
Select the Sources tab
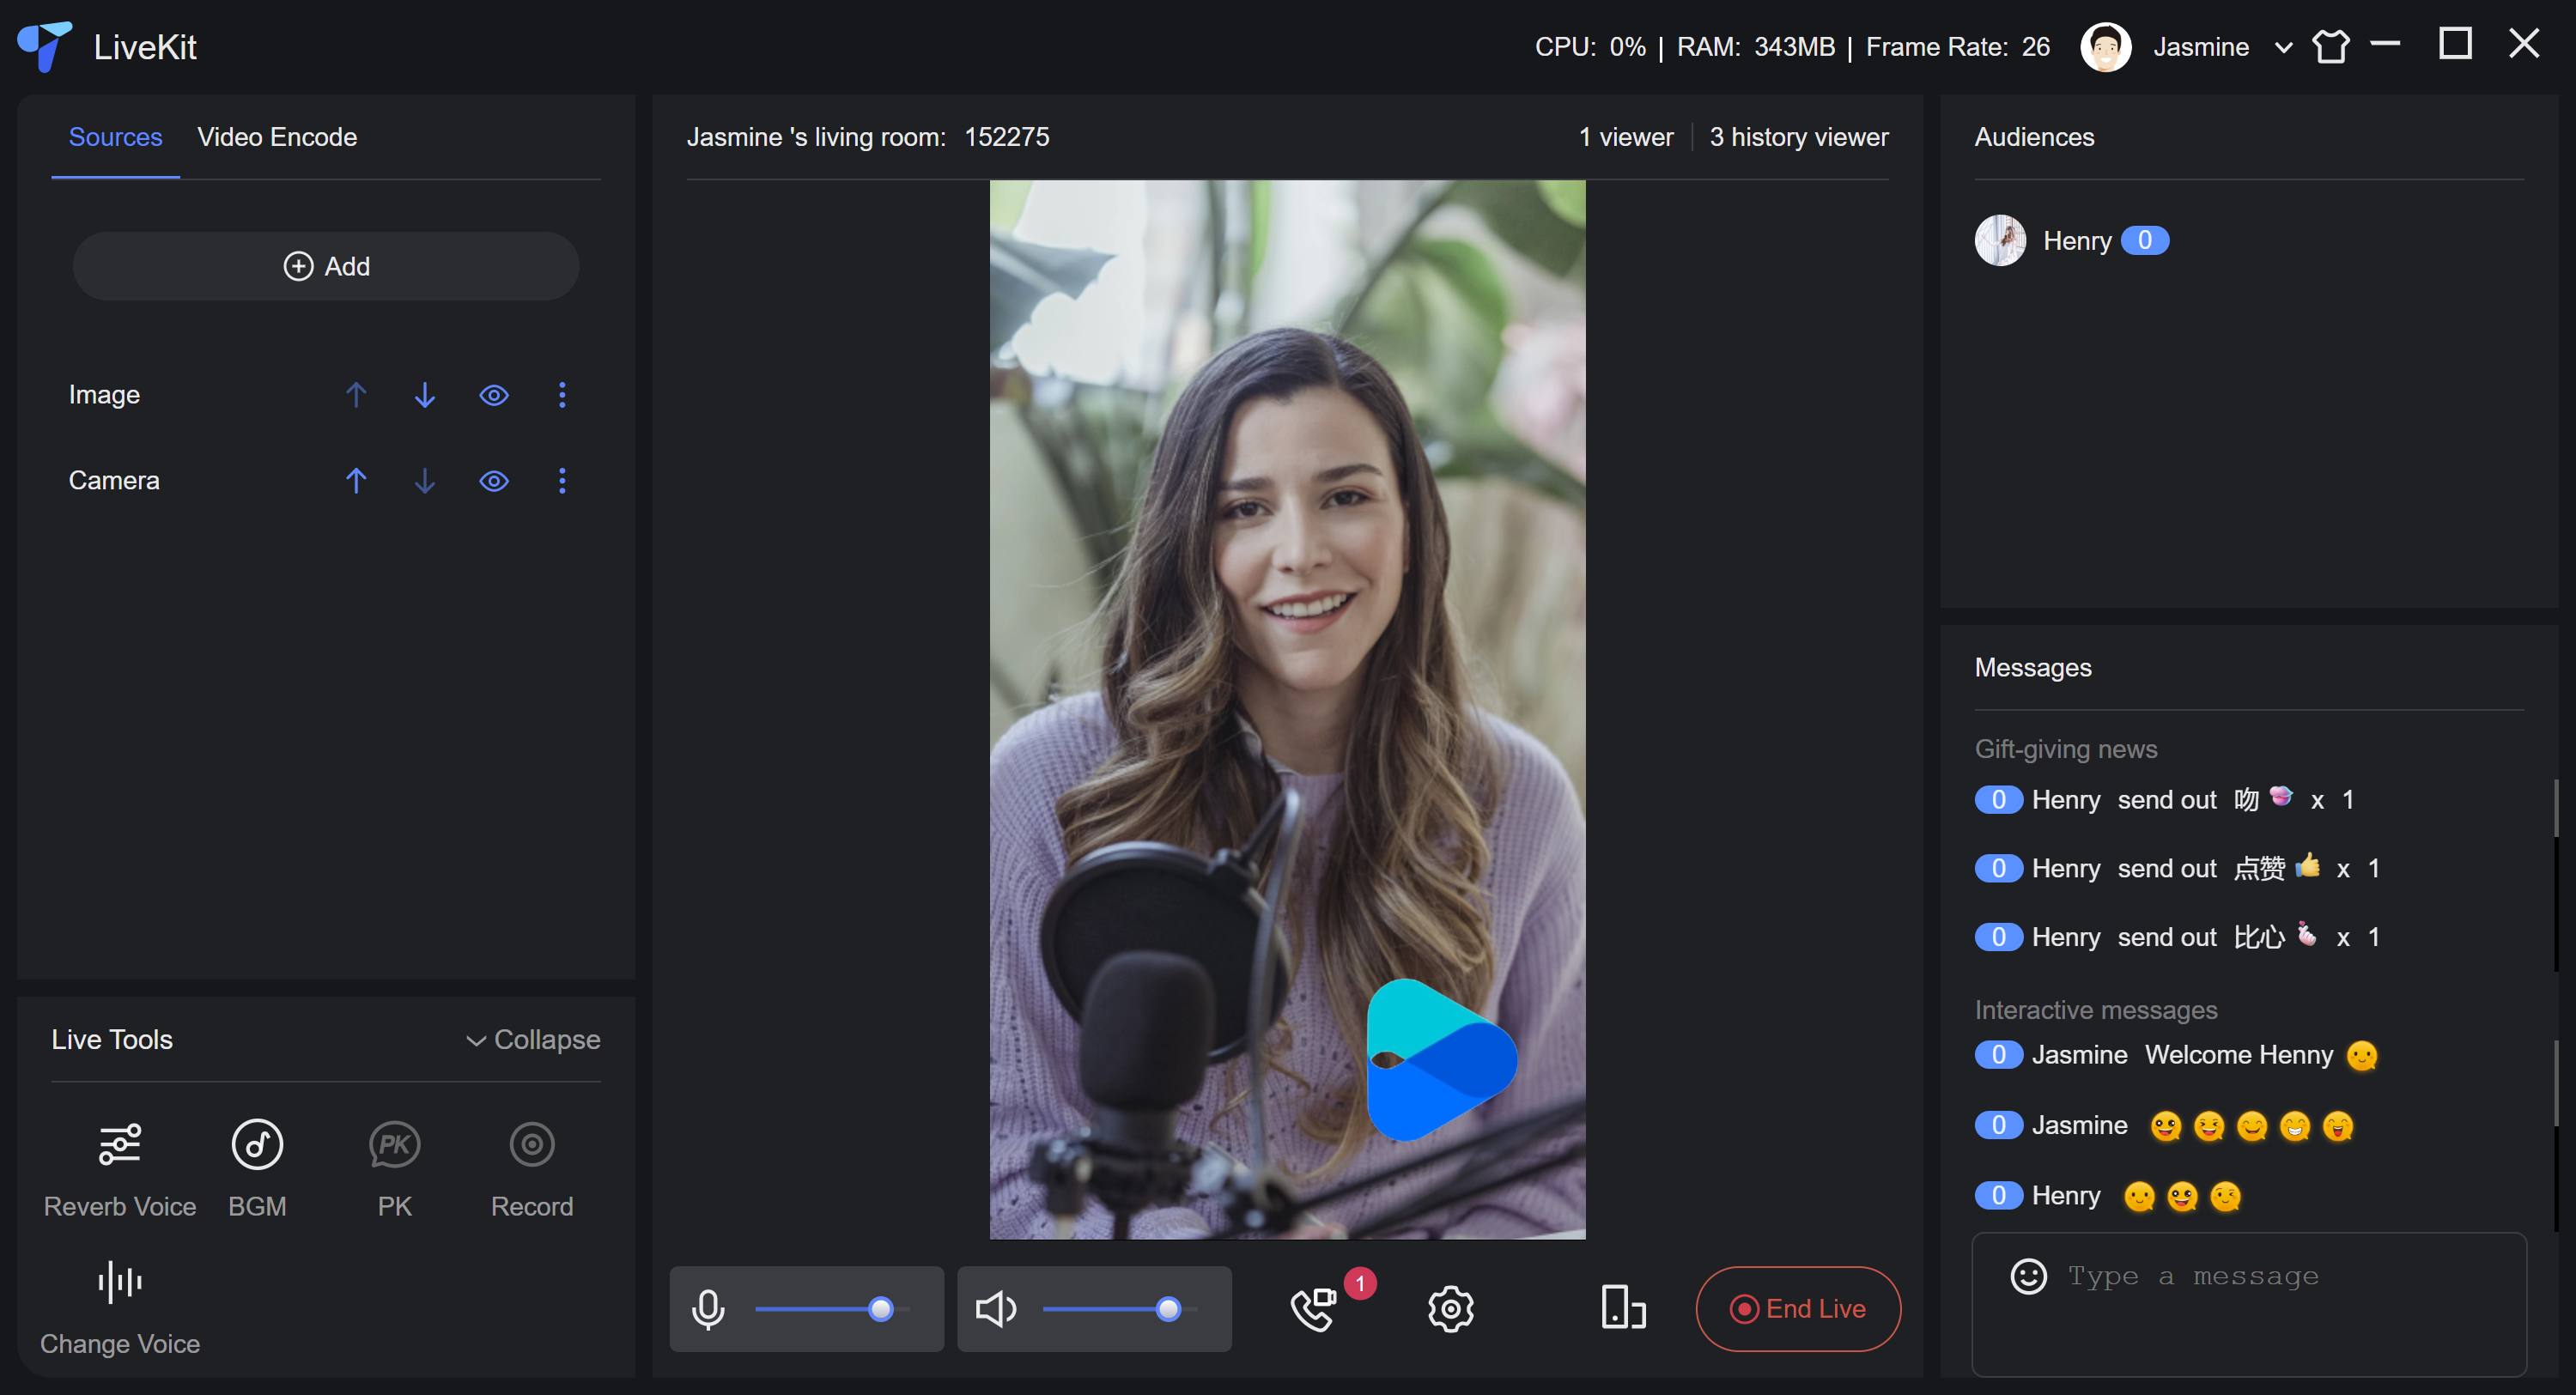point(115,137)
